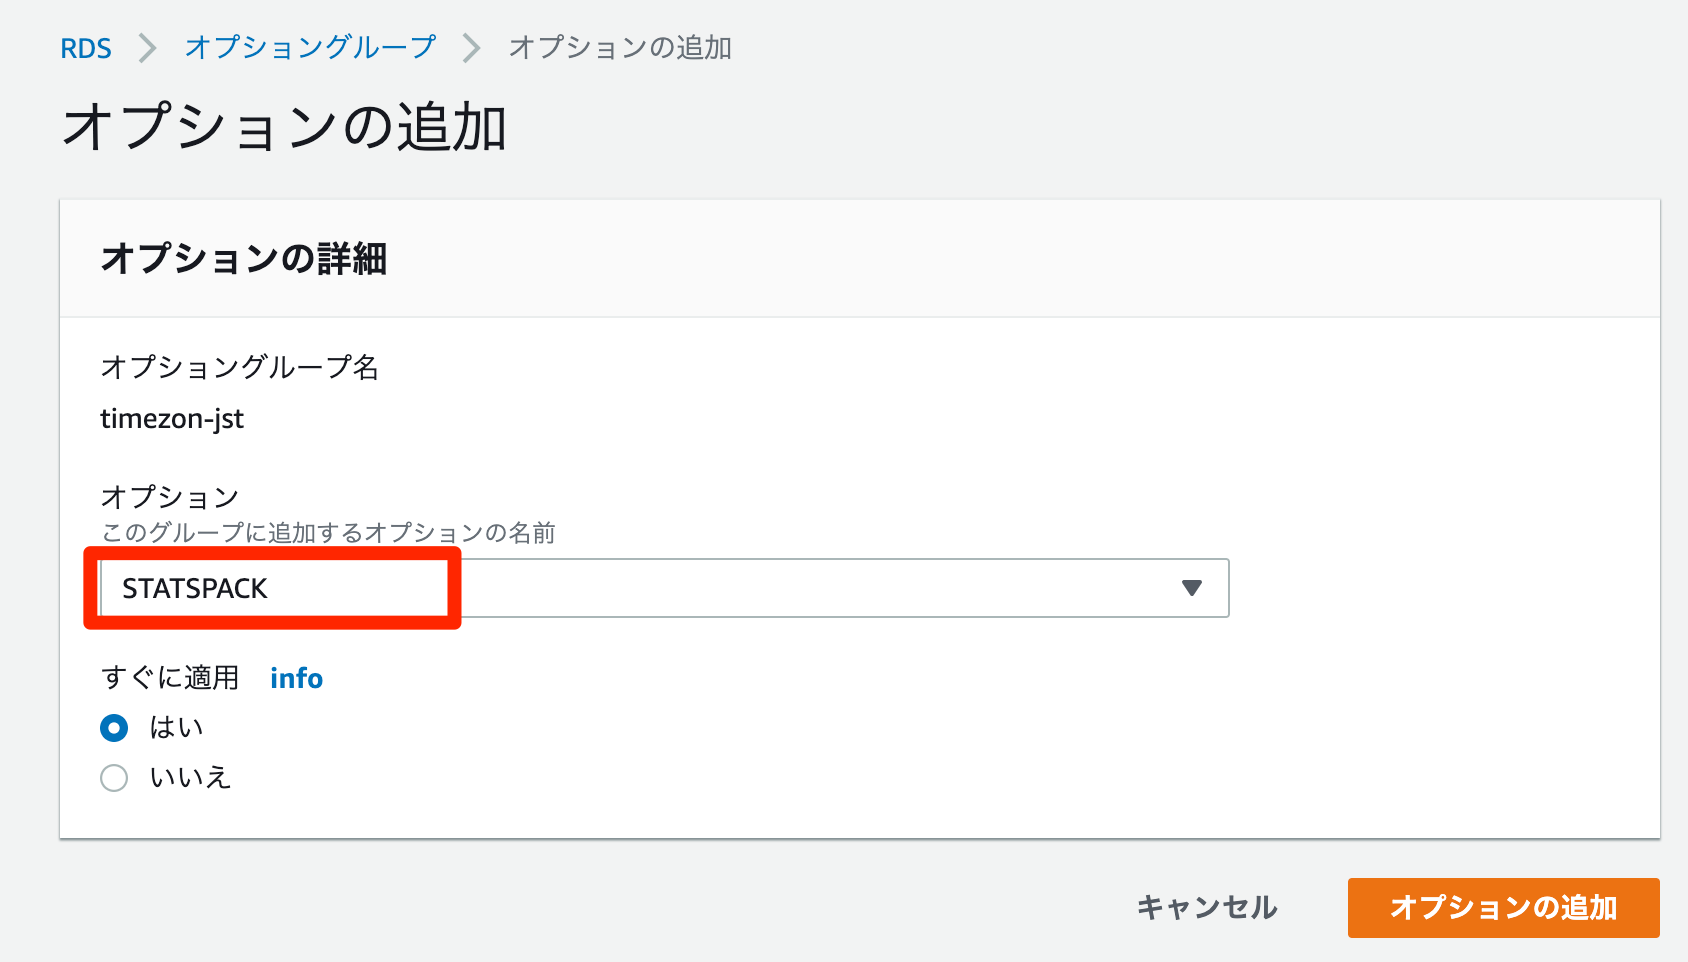Click the オプションの追加 confirm button
Viewport: 1688px width, 962px height.
[1503, 908]
